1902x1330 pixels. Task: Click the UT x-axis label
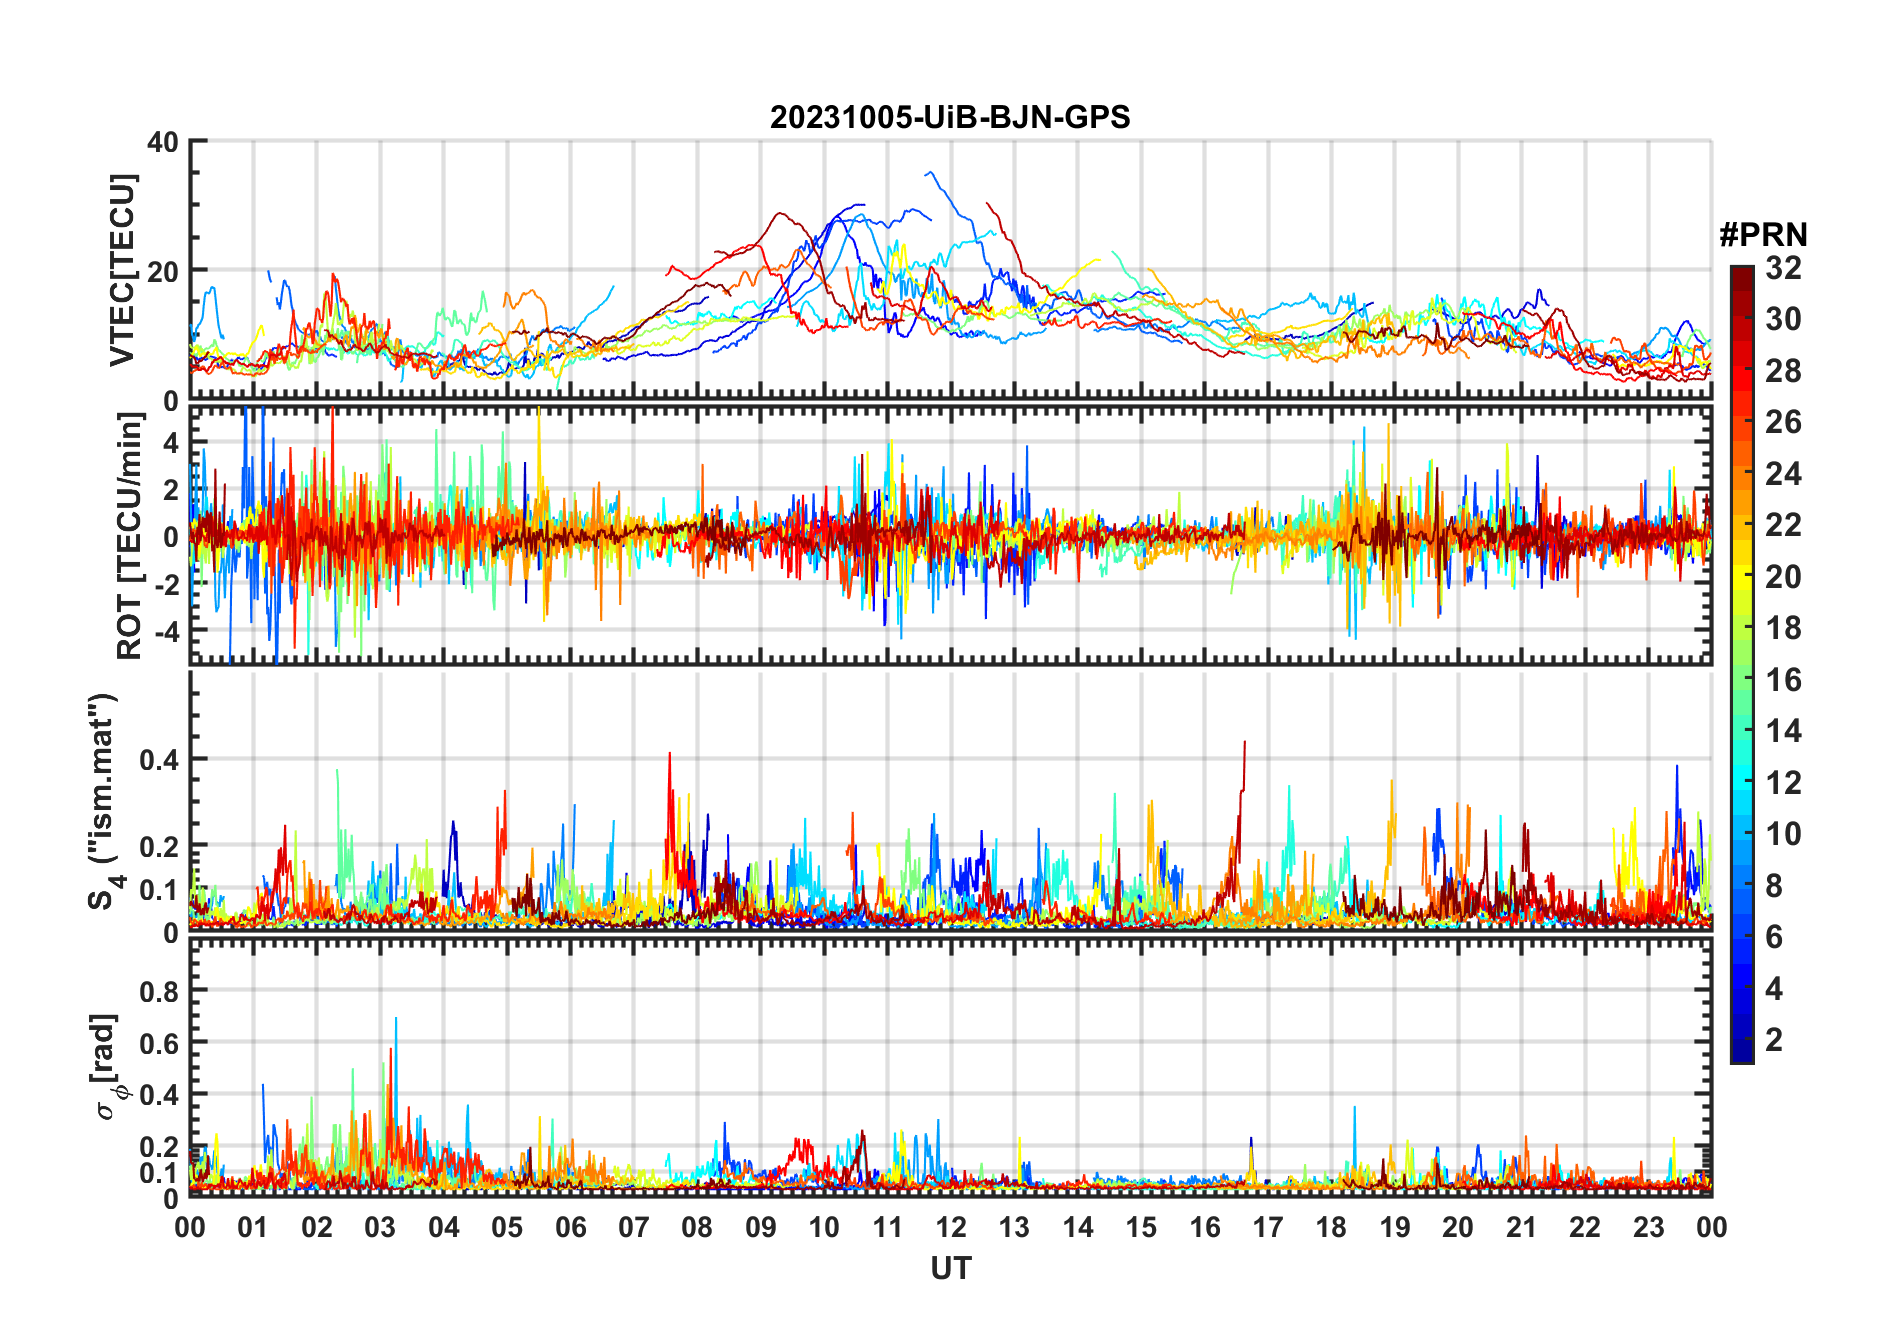950,1268
